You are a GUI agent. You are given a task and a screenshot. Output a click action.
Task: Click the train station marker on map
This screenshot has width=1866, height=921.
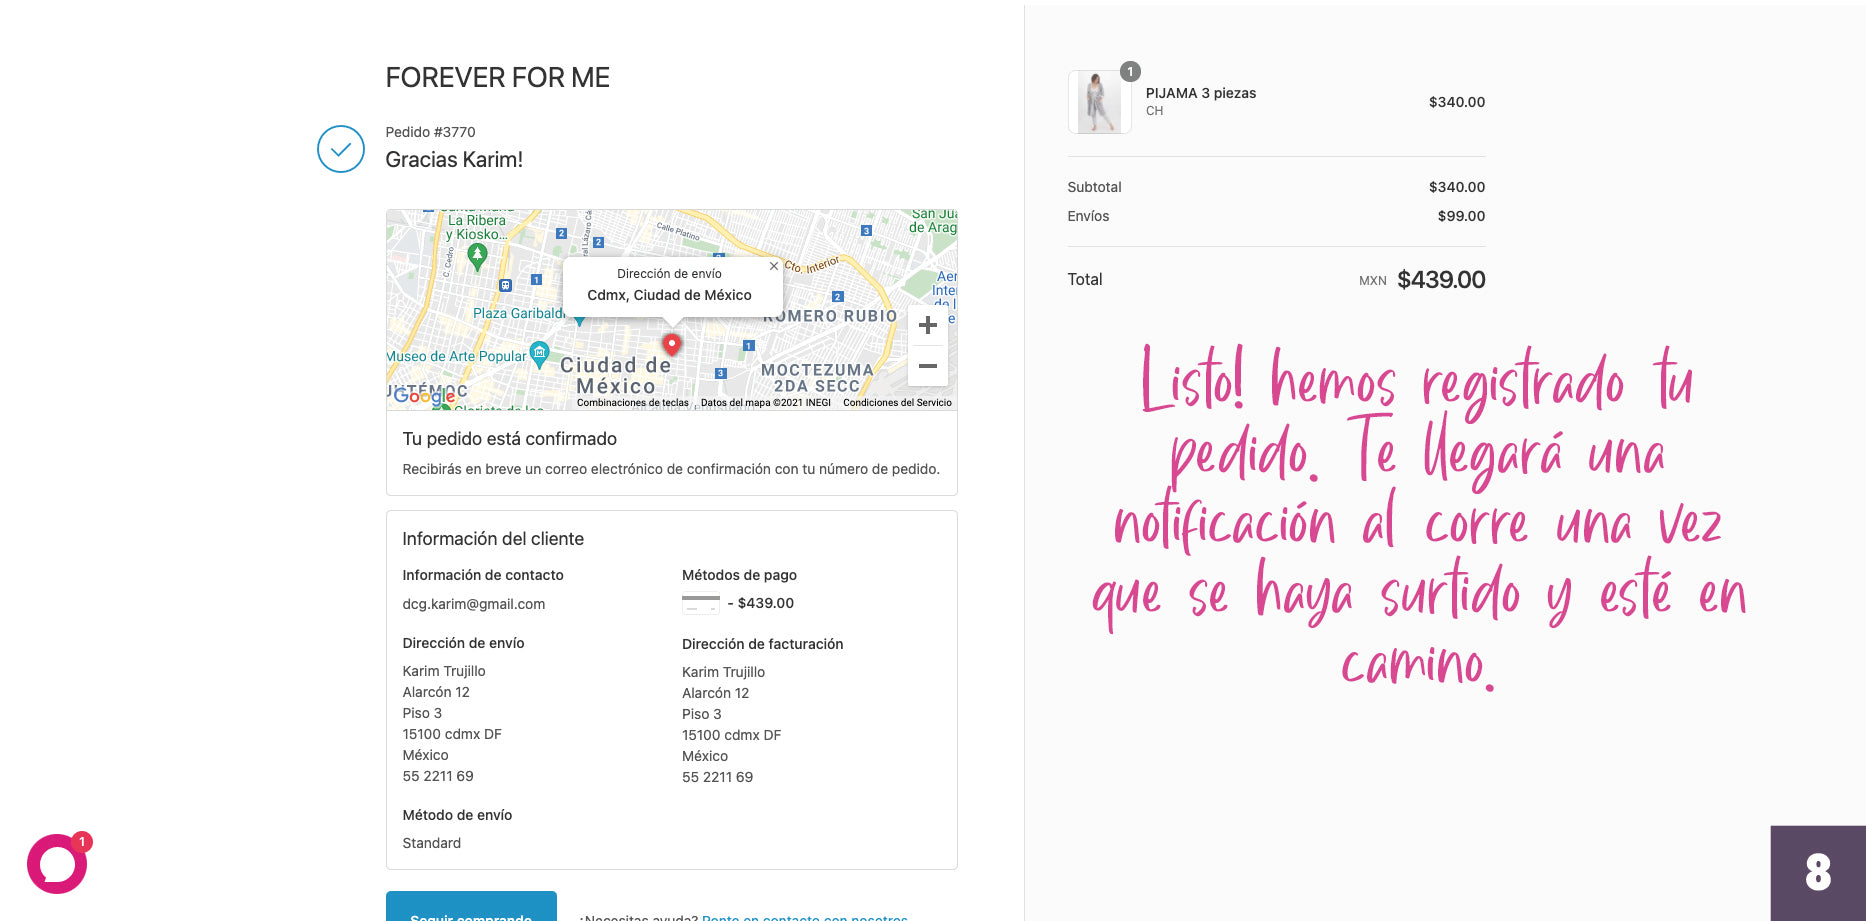pos(505,285)
